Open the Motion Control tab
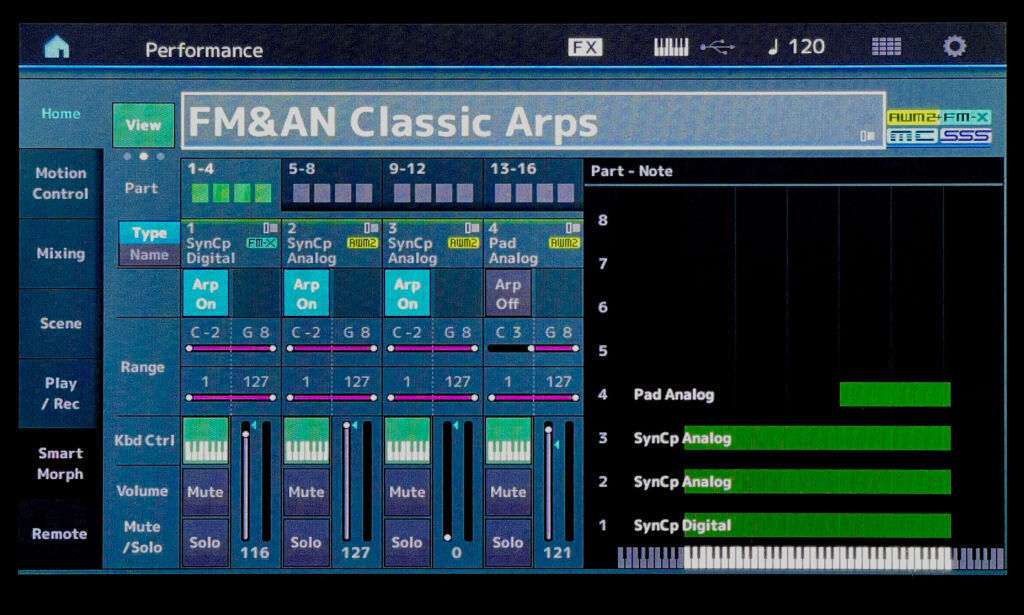 tap(61, 183)
